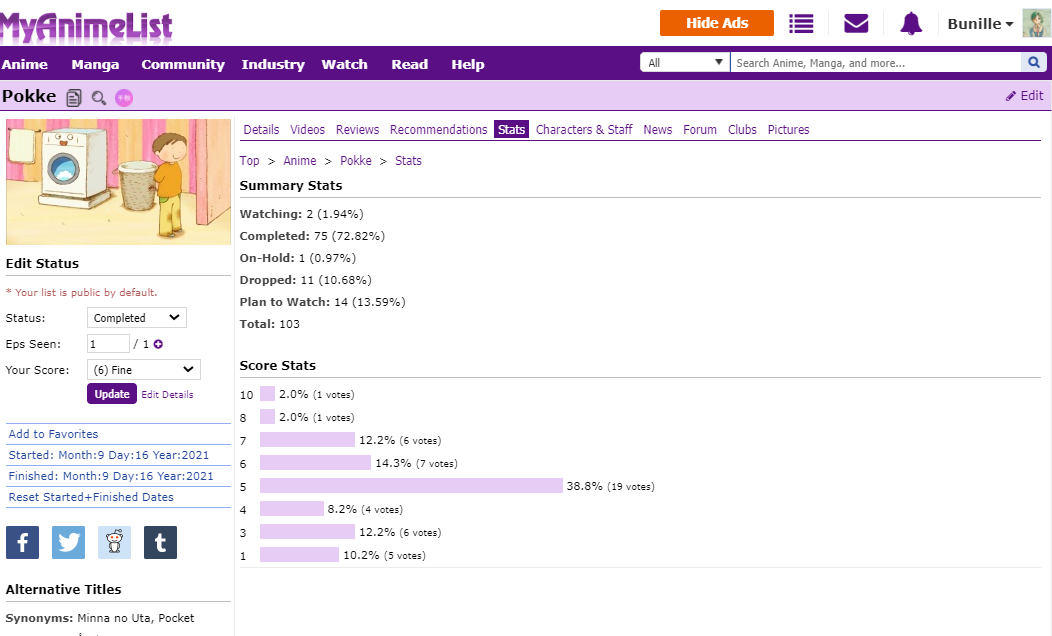Click Reset Started+Finished Dates
The height and width of the screenshot is (636, 1052).
[91, 497]
